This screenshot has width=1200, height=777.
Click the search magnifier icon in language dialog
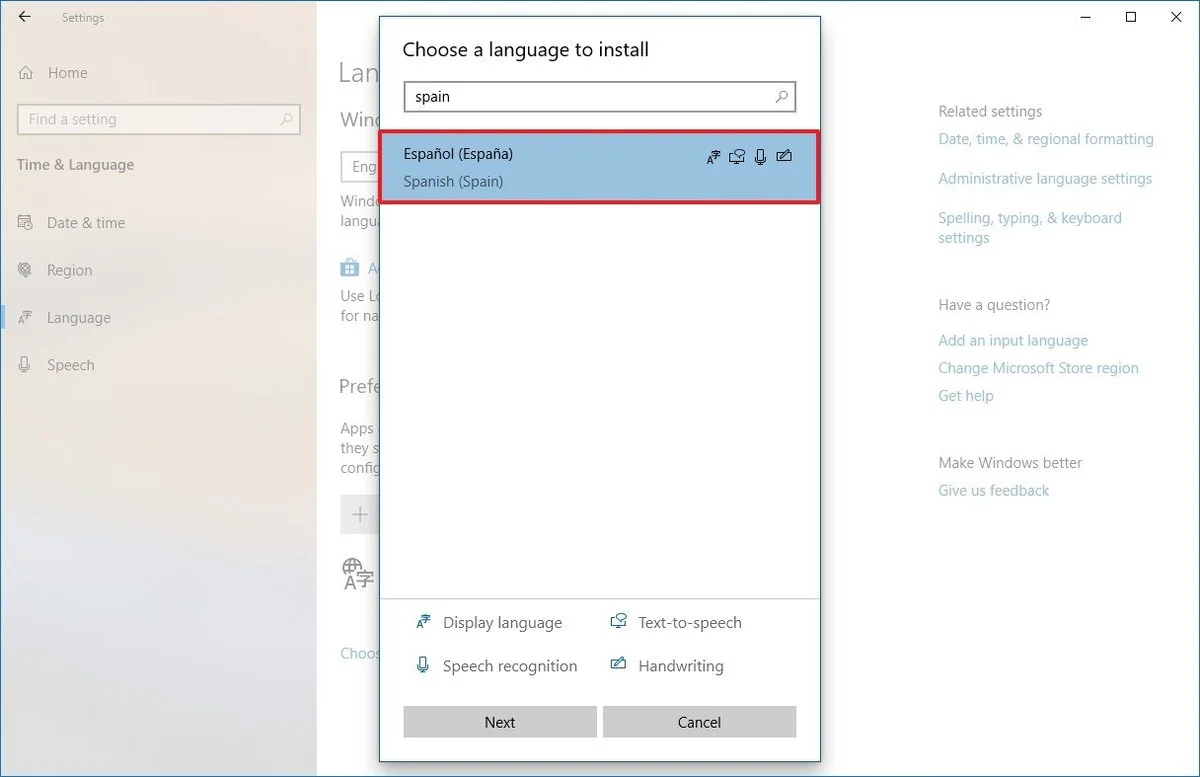pyautogui.click(x=782, y=97)
